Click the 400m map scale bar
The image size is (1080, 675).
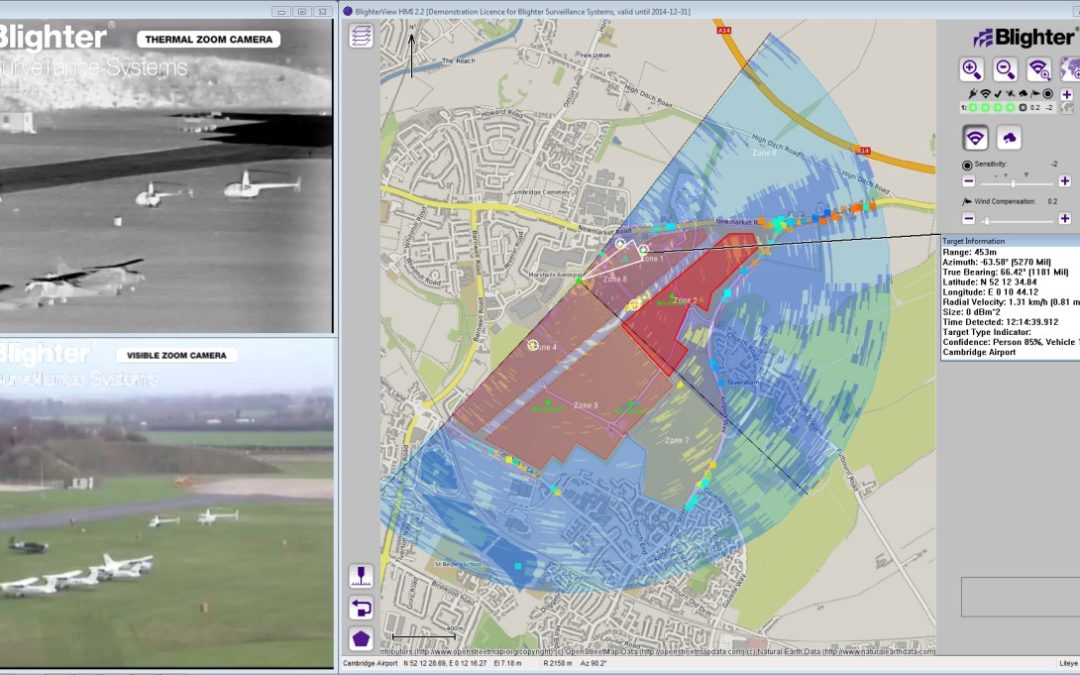[423, 634]
